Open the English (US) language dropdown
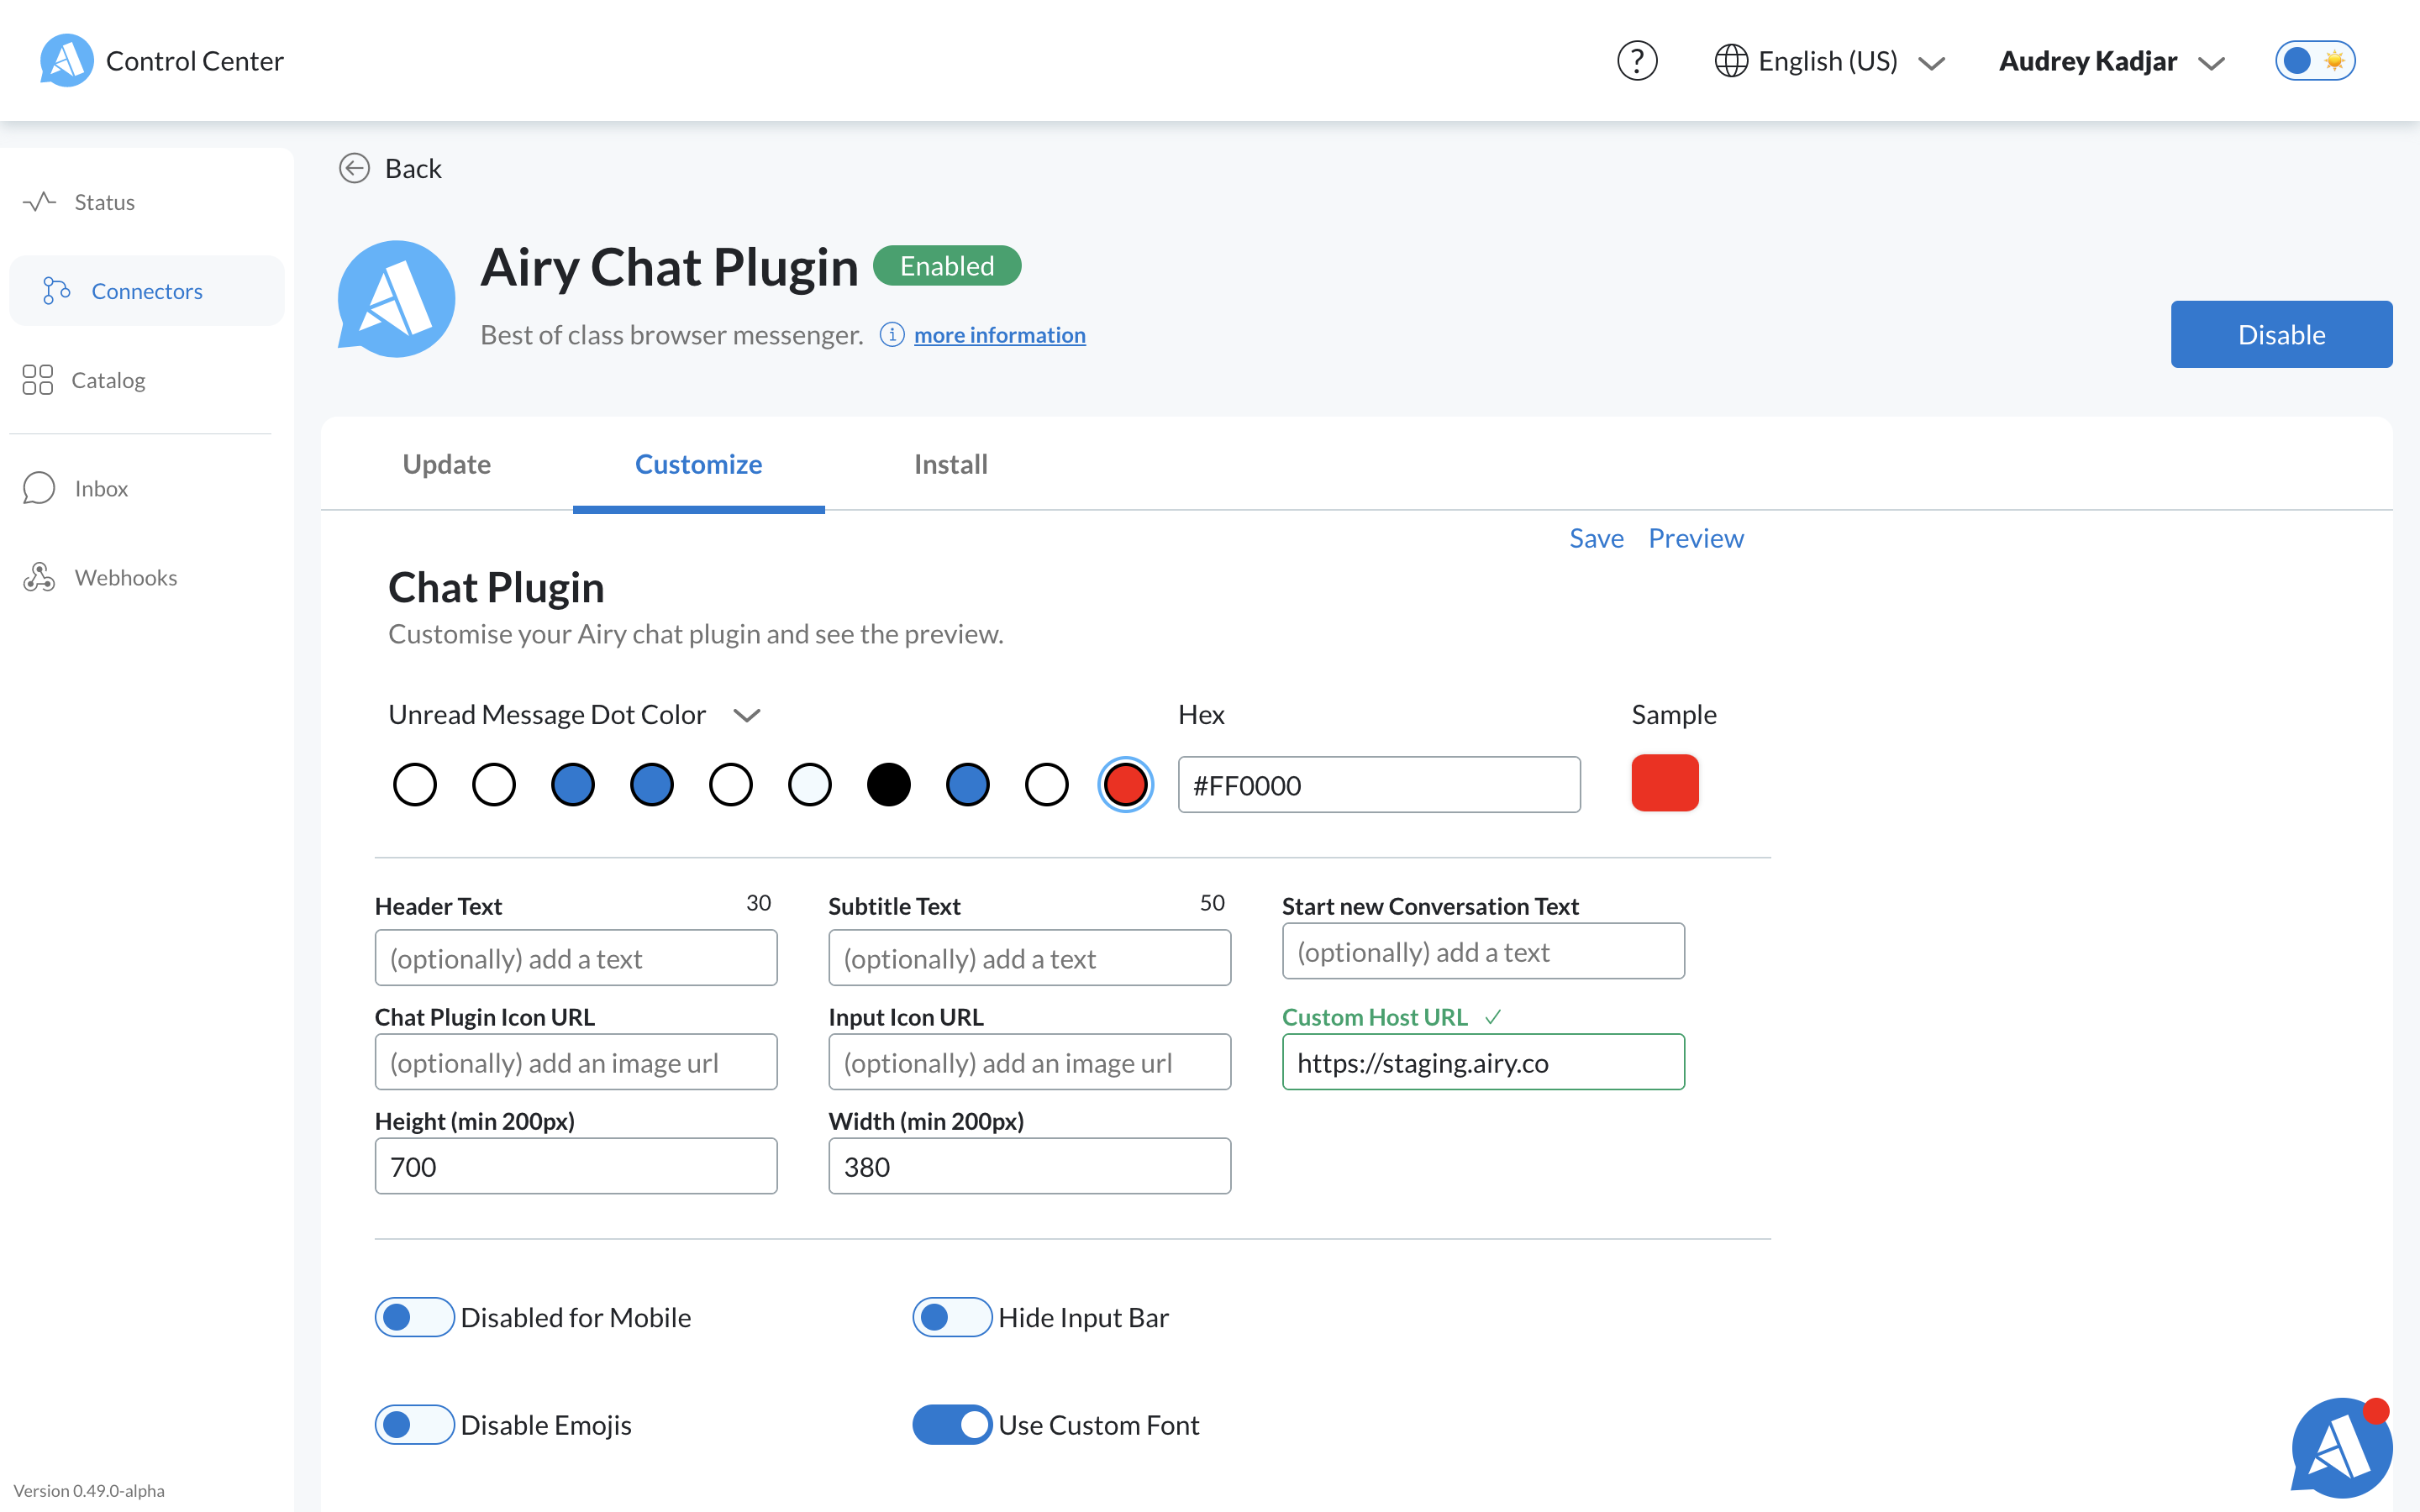The image size is (2420, 1512). [x=1828, y=60]
